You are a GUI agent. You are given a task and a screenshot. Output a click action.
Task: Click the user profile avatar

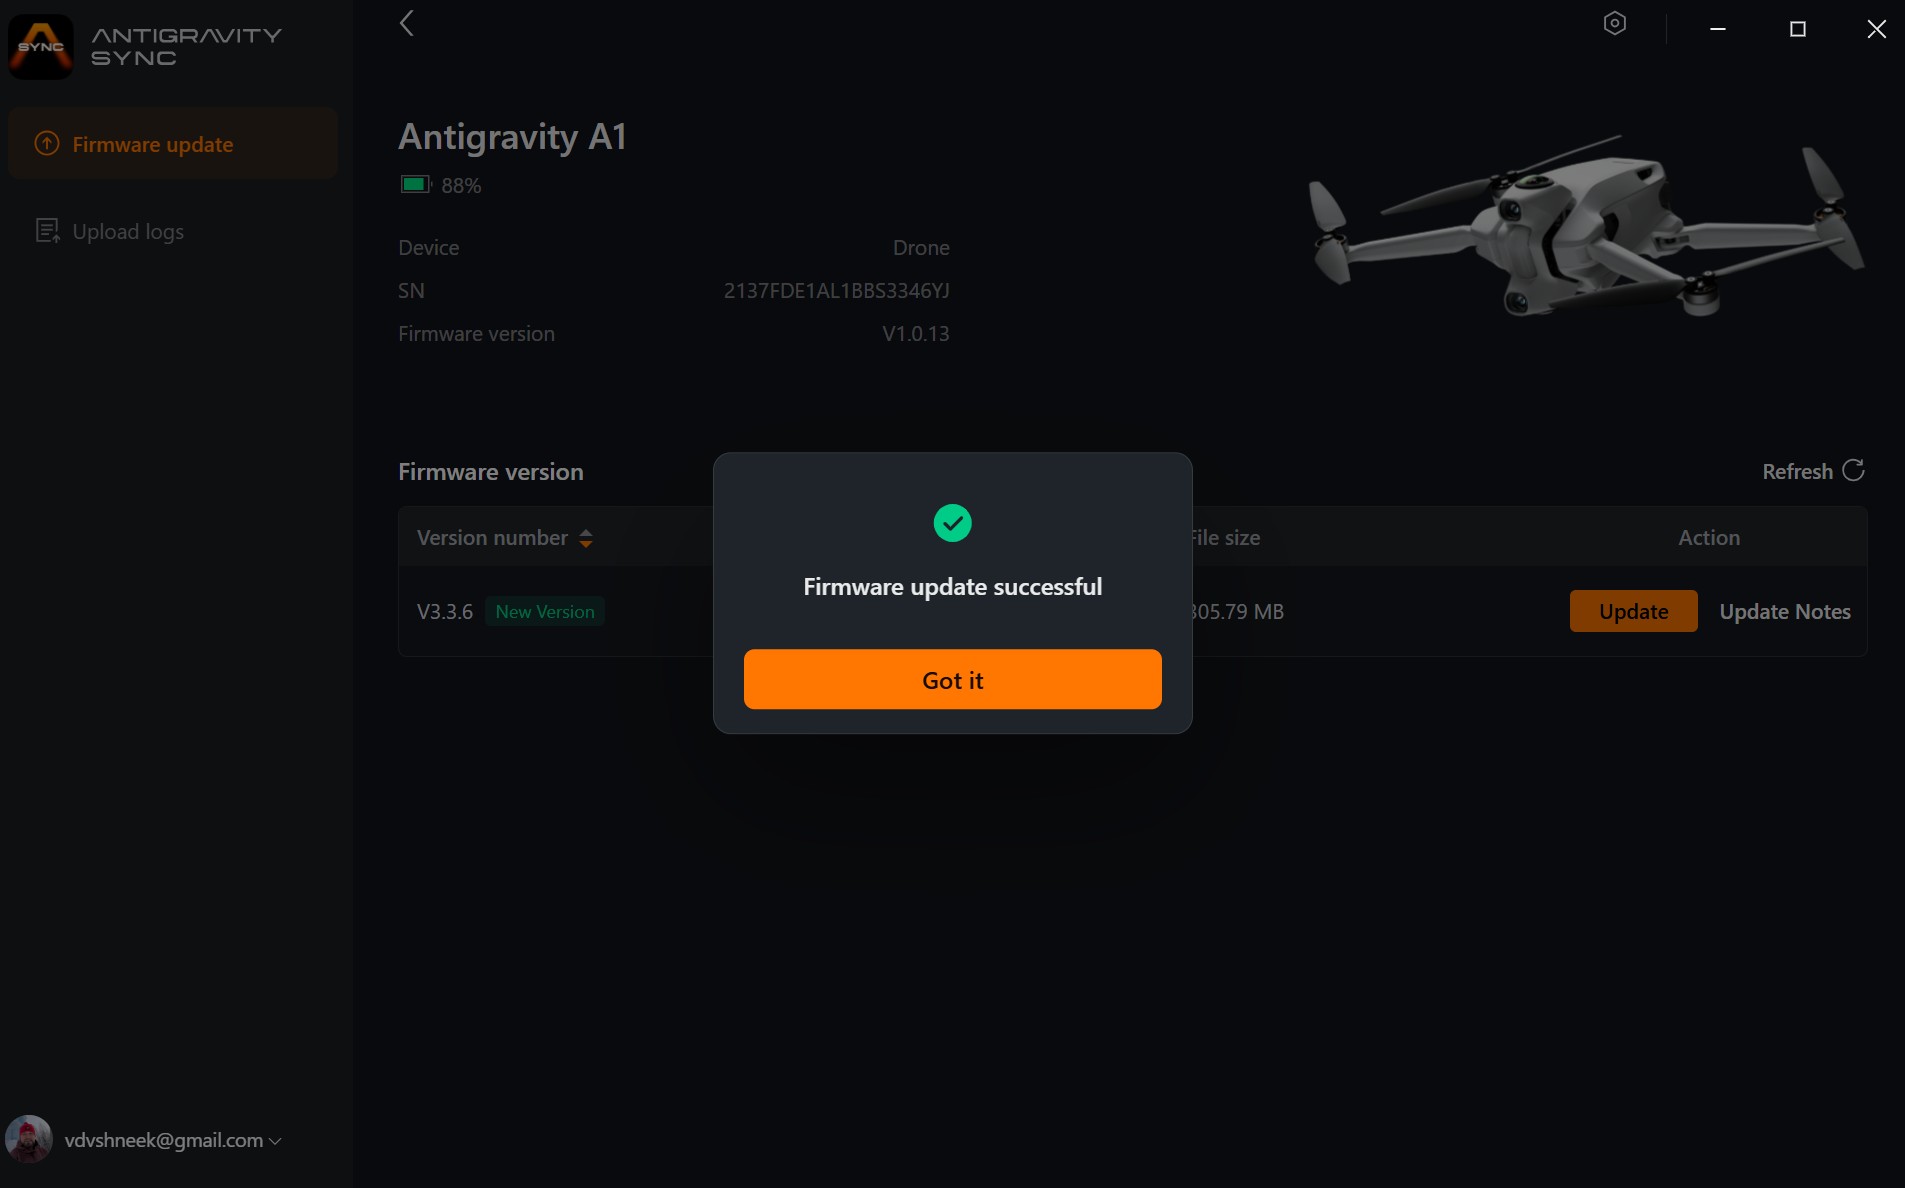click(x=28, y=1139)
